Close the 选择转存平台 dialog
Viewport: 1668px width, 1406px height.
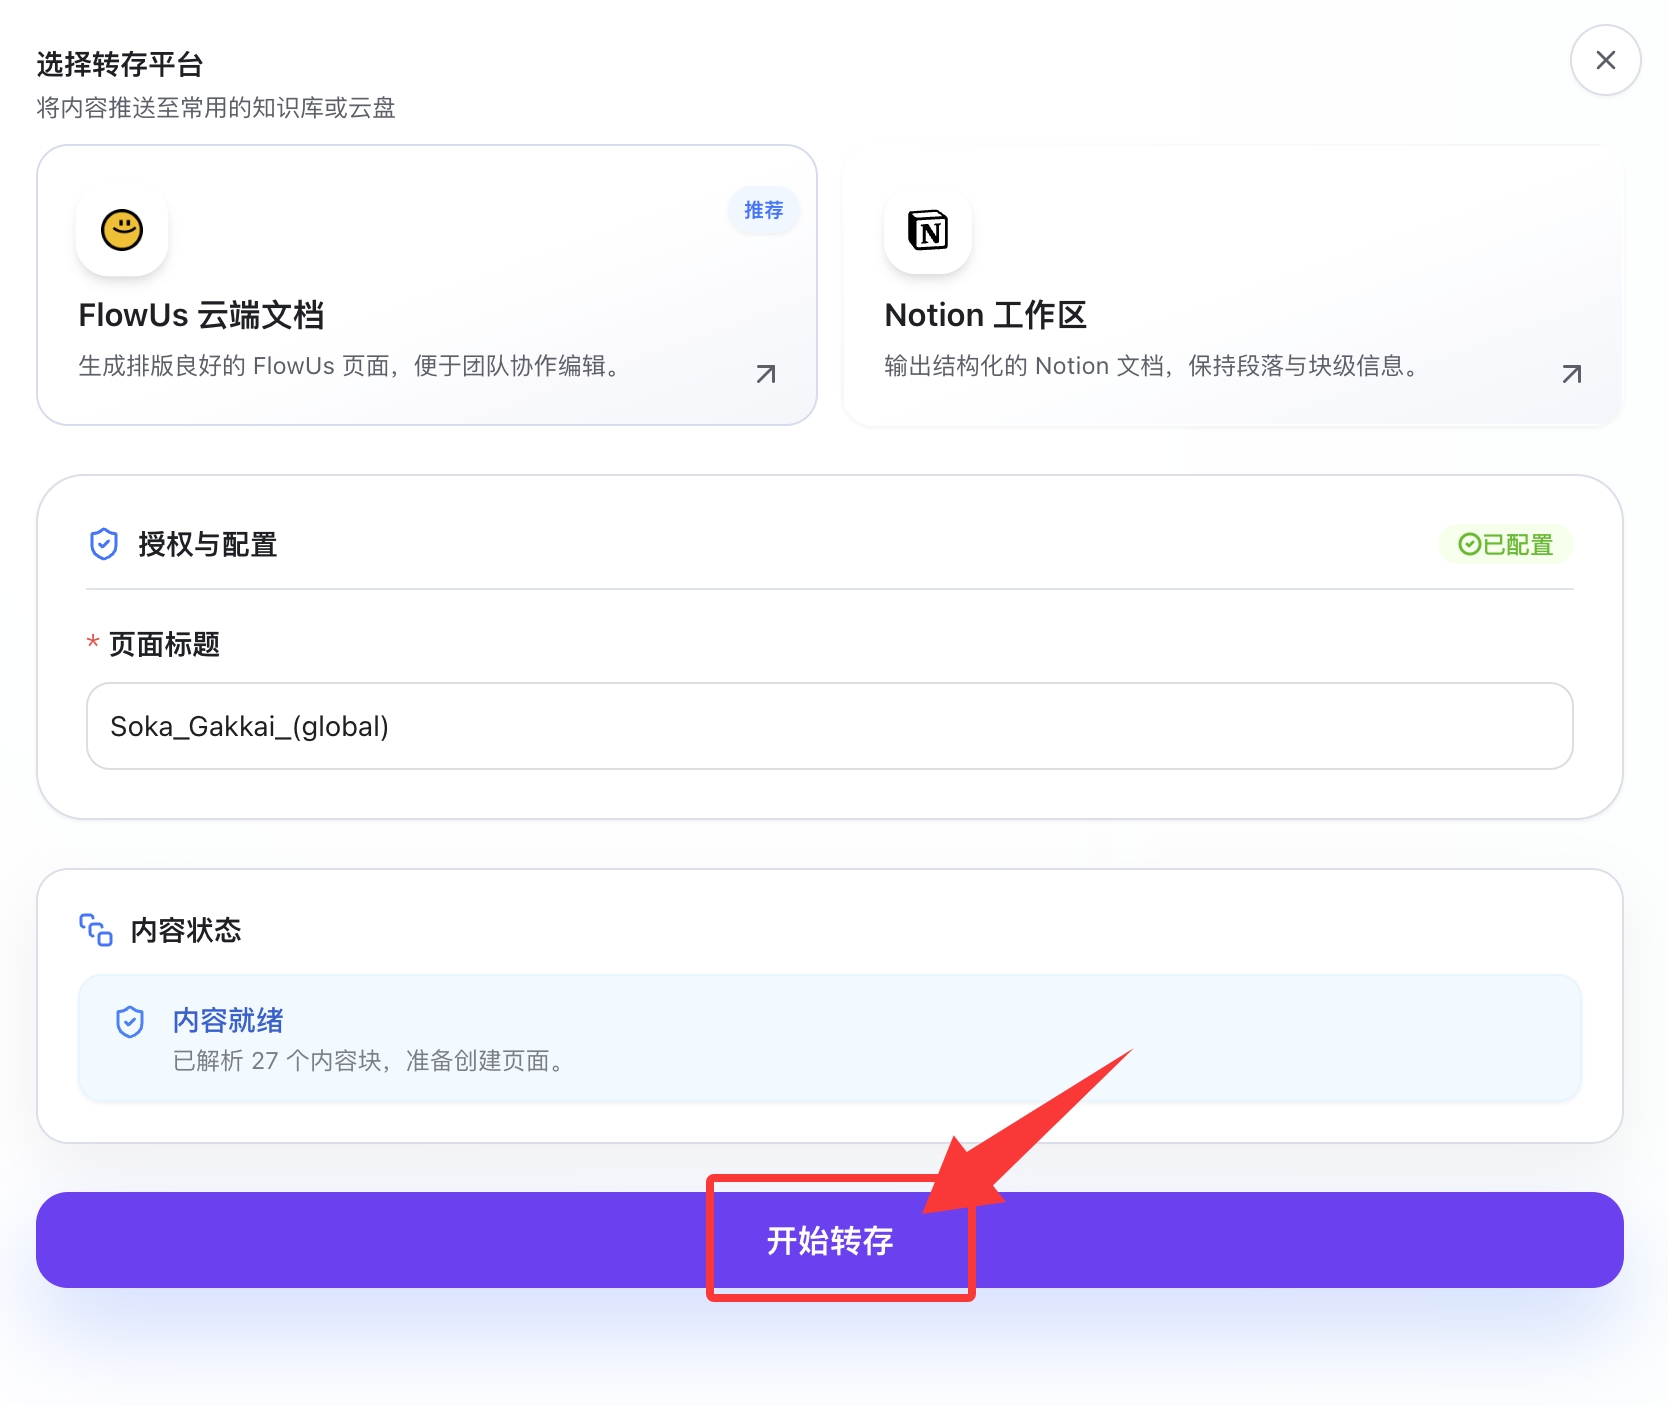pos(1604,60)
